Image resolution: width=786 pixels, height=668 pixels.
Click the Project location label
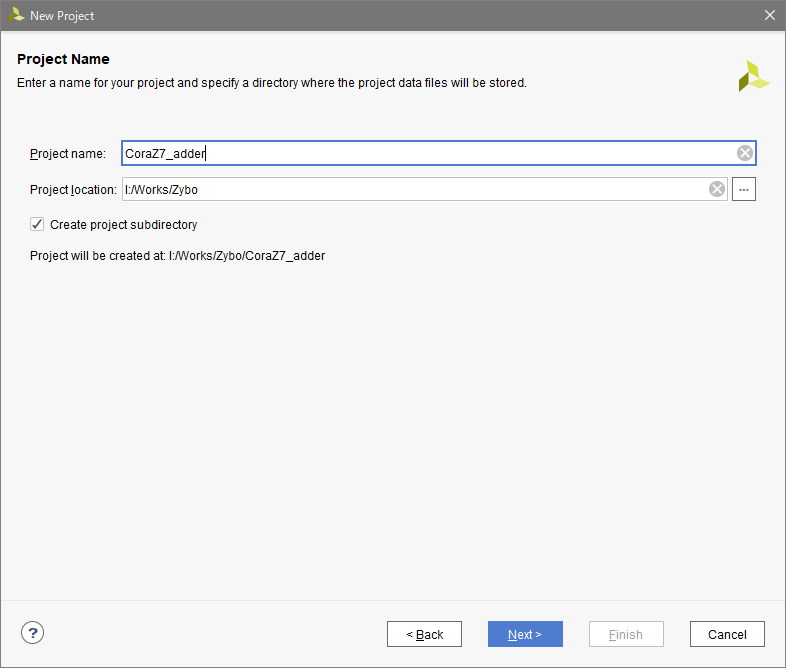pos(73,189)
